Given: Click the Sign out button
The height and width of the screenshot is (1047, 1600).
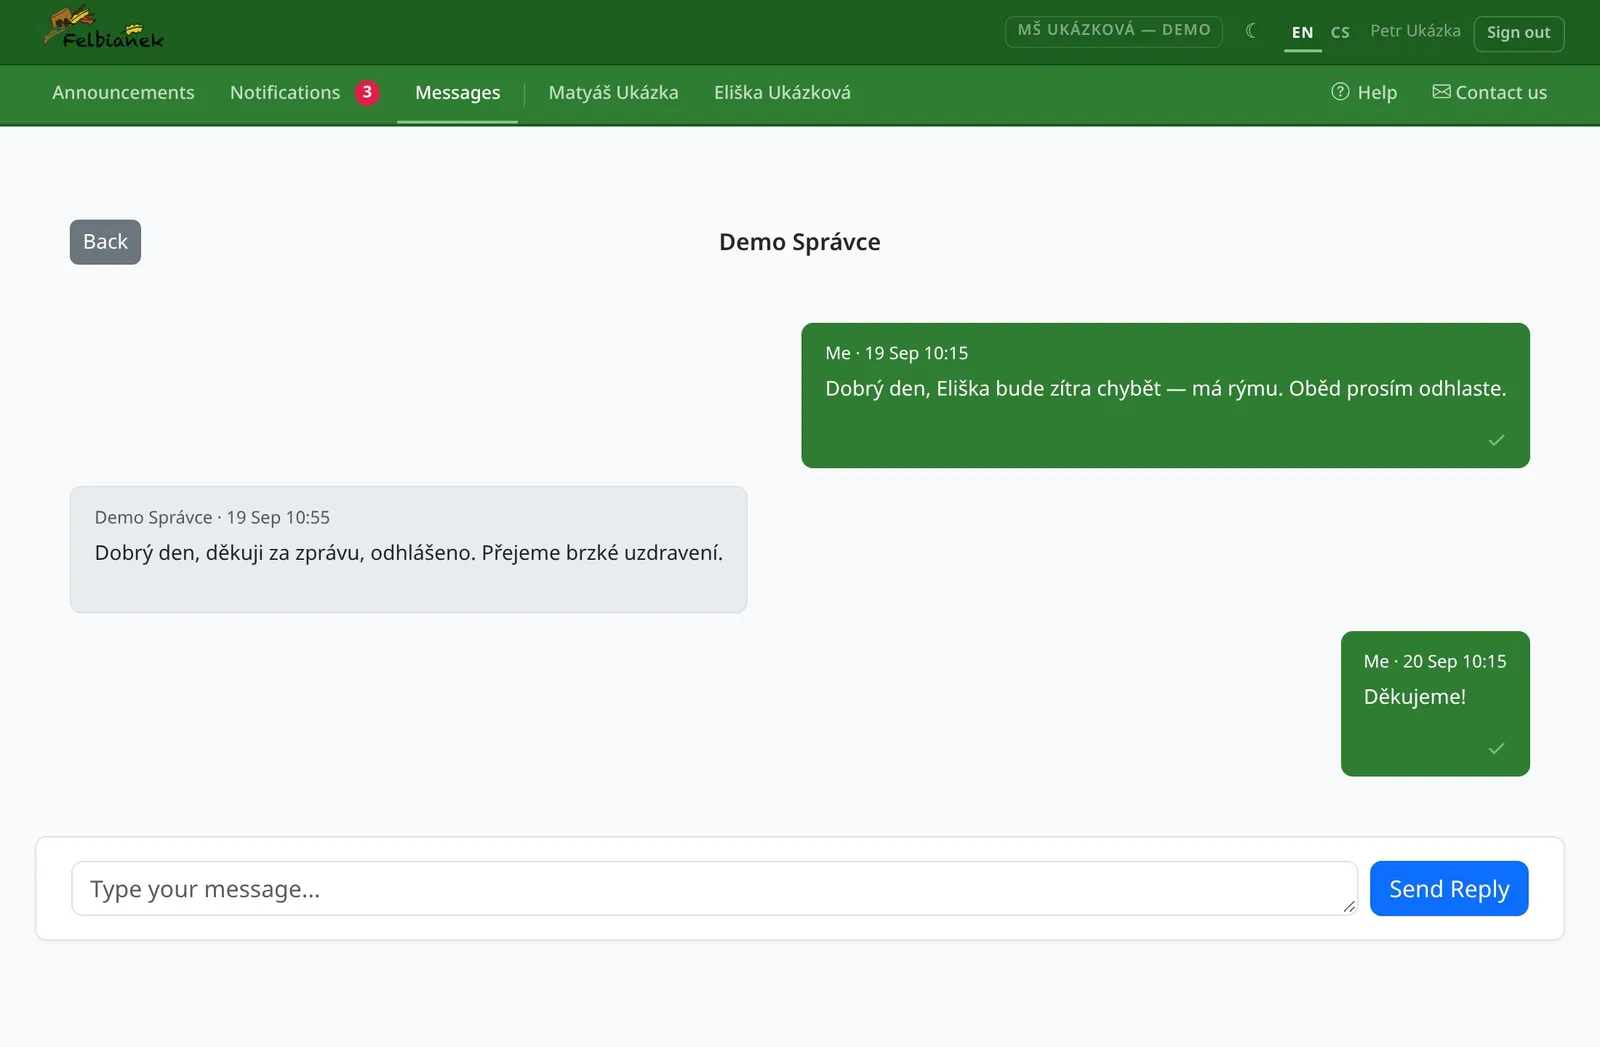Looking at the screenshot, I should (x=1518, y=33).
